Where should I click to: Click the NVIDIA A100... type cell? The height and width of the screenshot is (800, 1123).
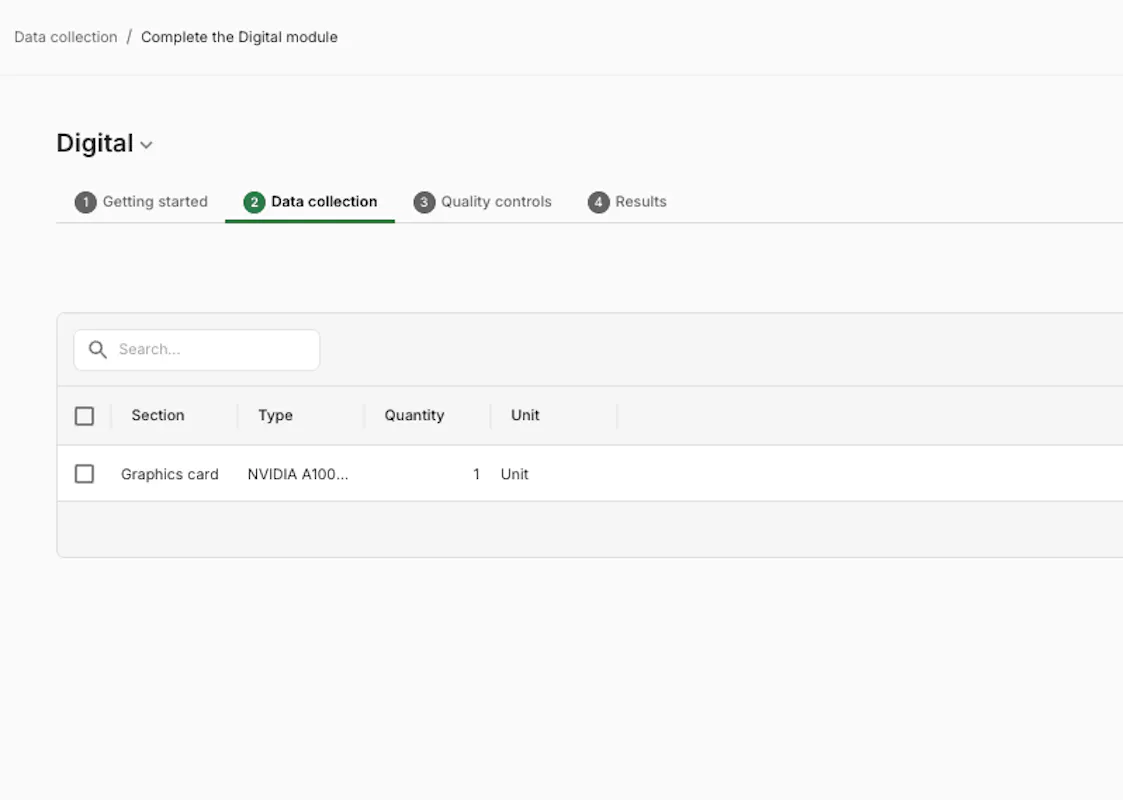(x=298, y=474)
